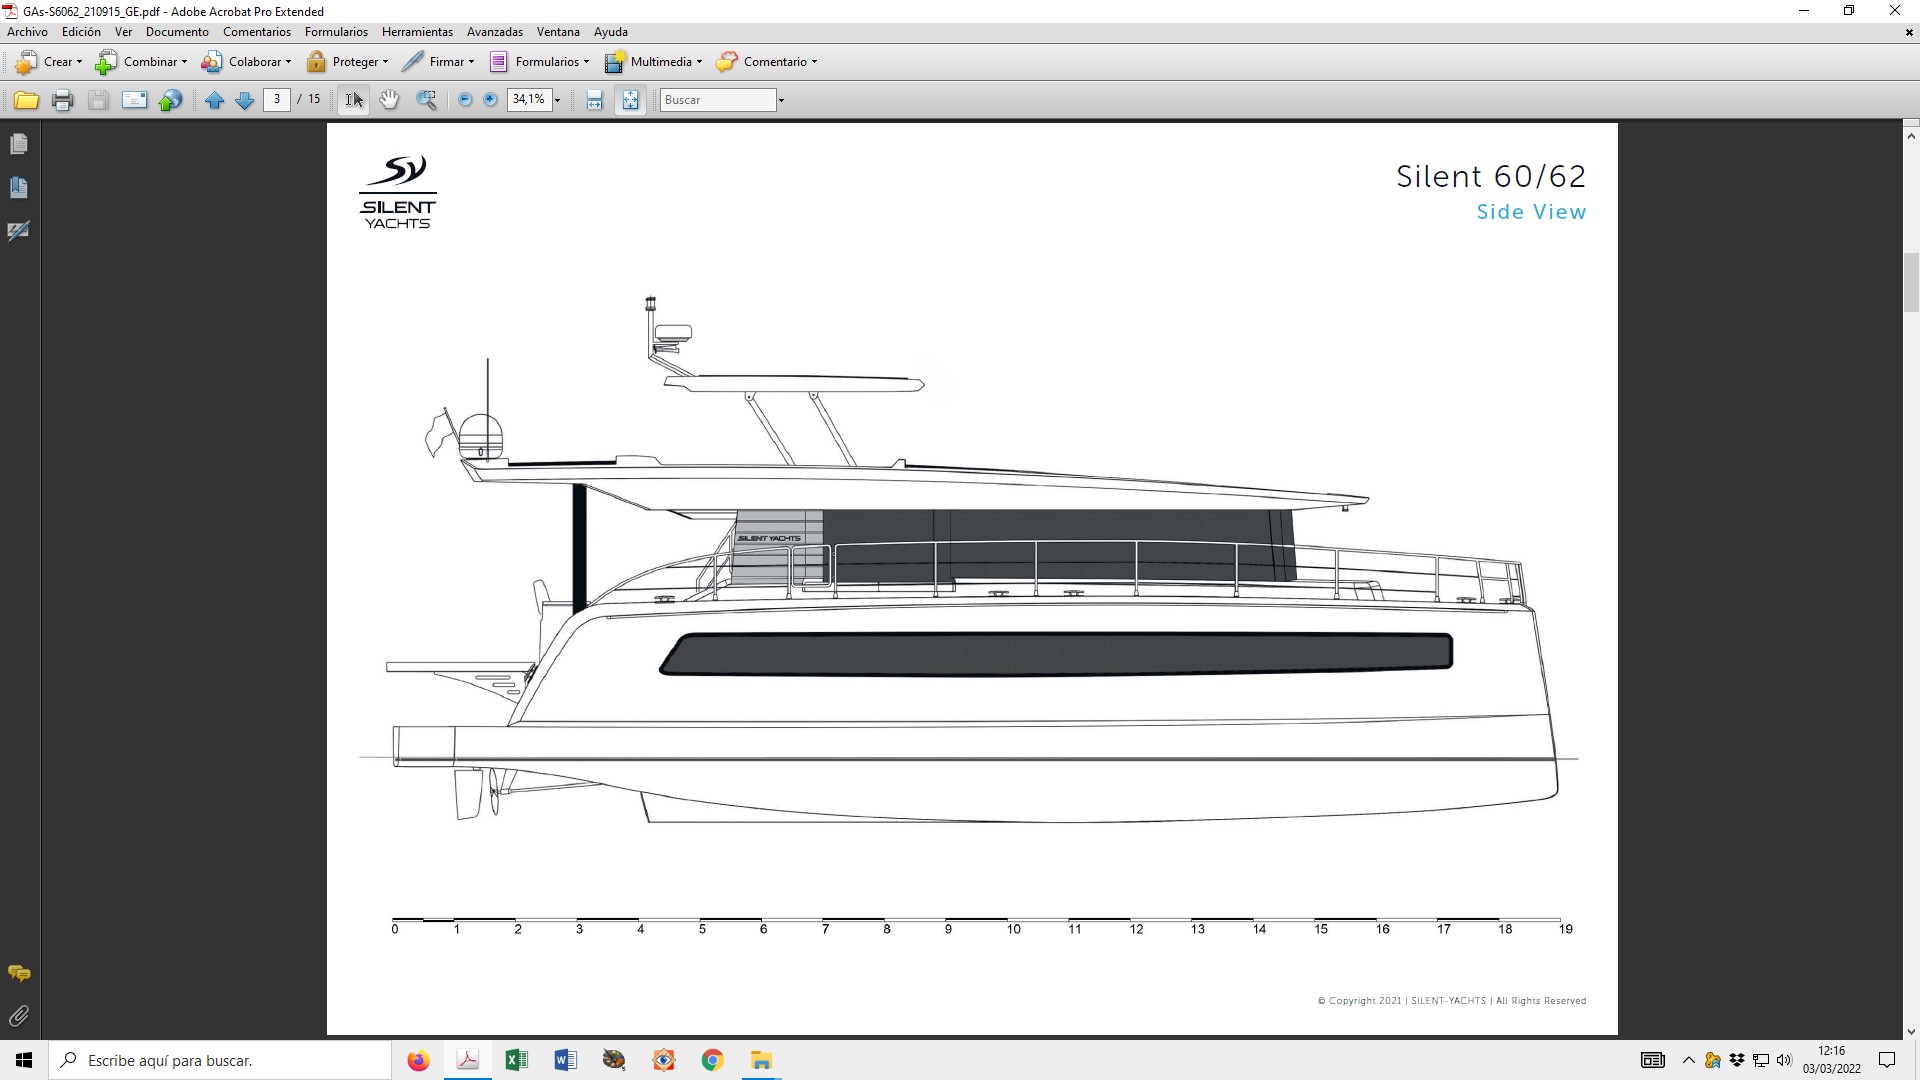The width and height of the screenshot is (1920, 1080).
Task: Click the Firmar toolbar button
Action: (438, 62)
